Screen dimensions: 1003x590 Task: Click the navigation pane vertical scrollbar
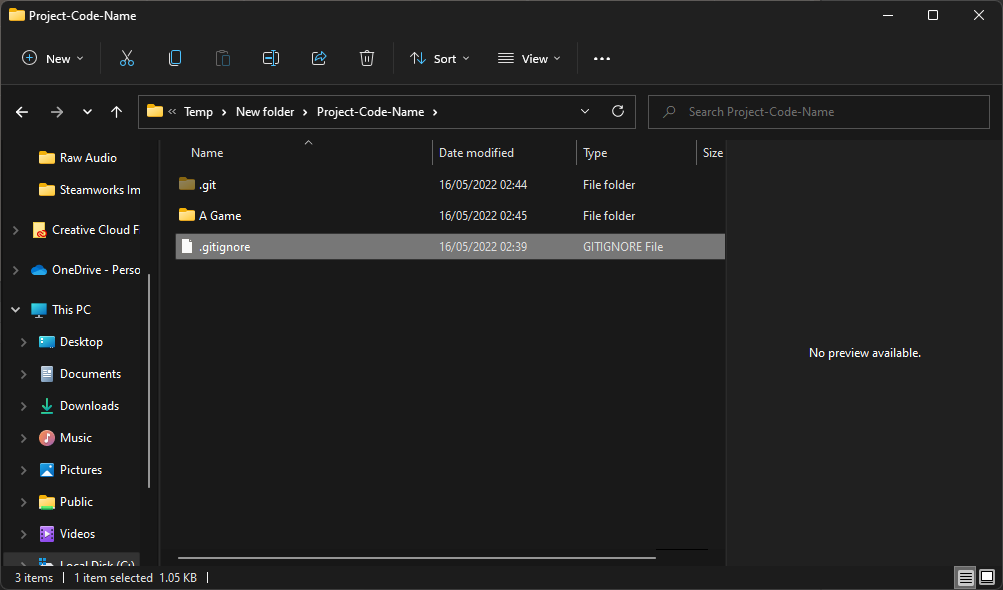click(x=149, y=381)
